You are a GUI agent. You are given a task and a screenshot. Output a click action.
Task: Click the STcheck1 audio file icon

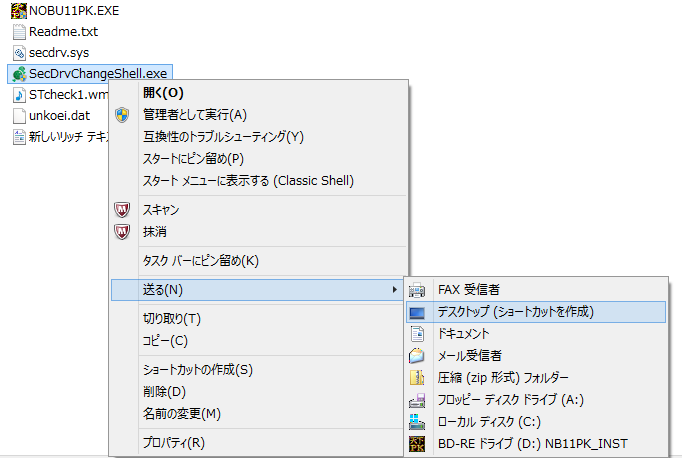point(18,95)
